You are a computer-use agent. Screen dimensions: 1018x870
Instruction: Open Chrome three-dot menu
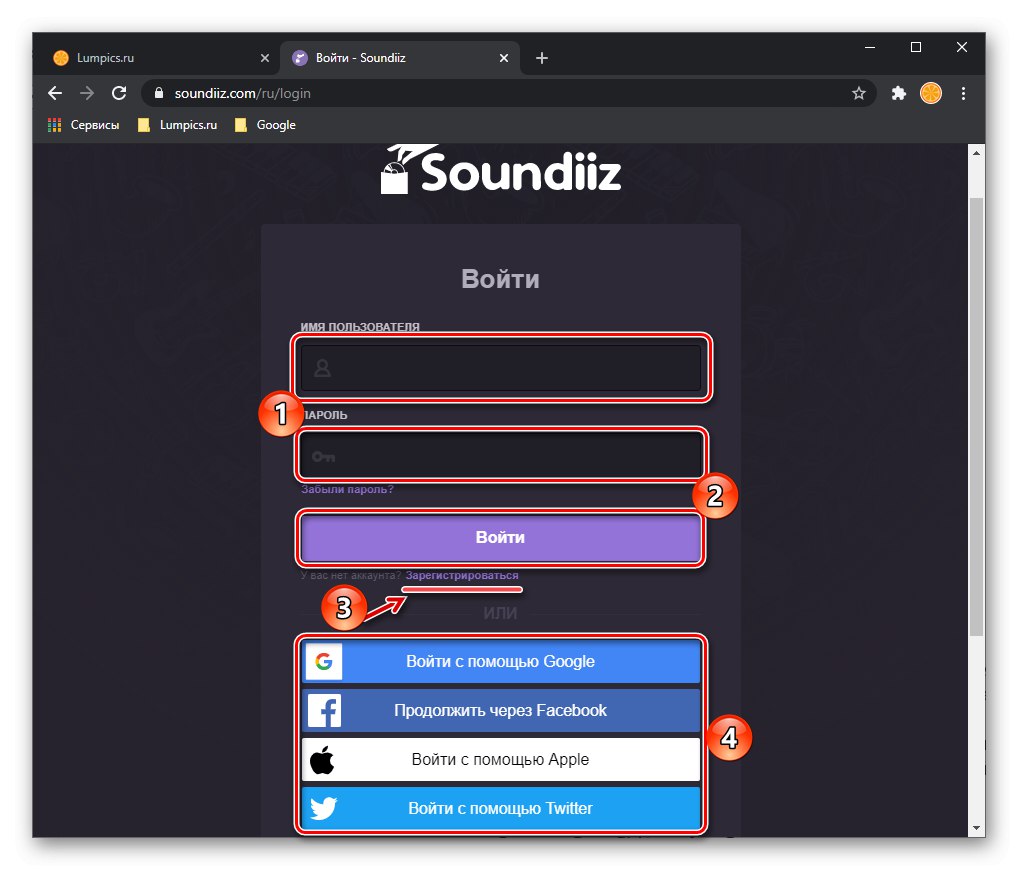[x=963, y=93]
